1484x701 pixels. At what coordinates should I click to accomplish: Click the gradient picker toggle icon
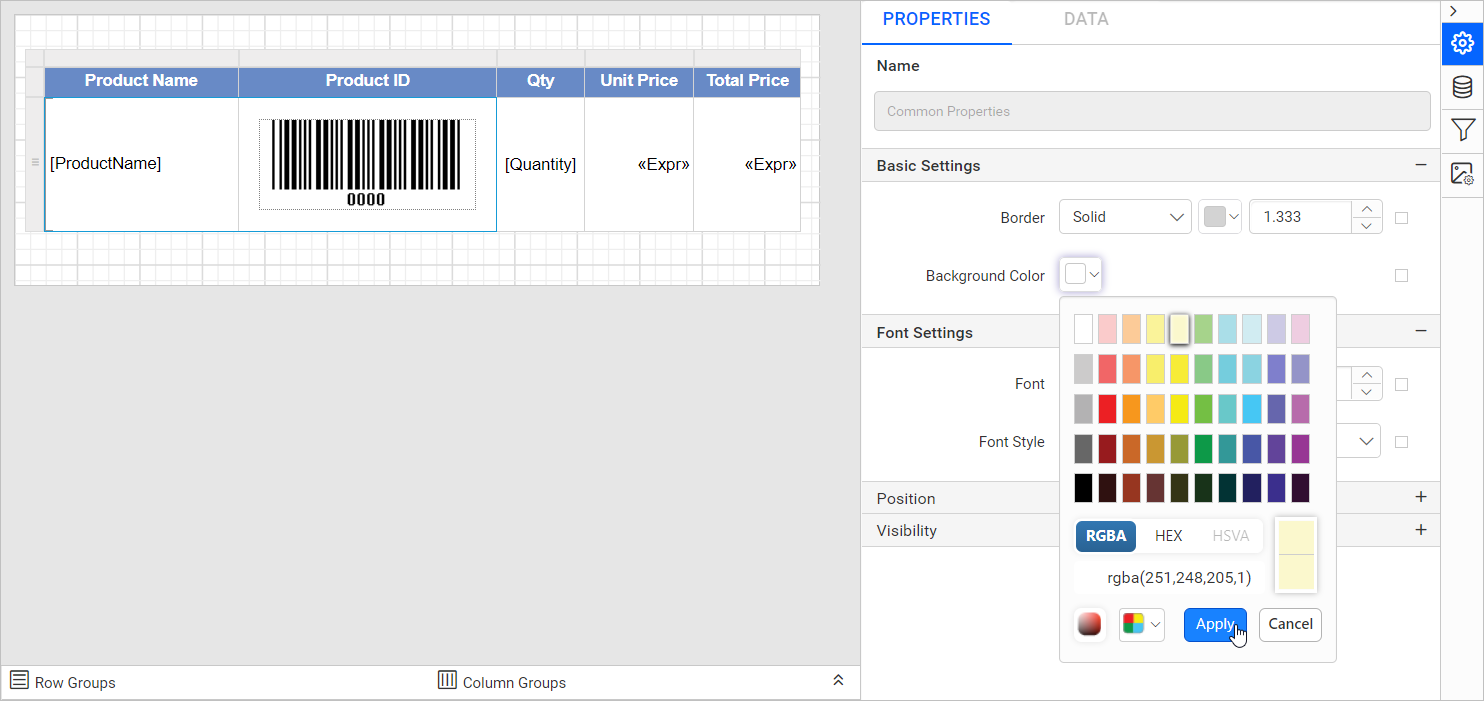pos(1090,624)
